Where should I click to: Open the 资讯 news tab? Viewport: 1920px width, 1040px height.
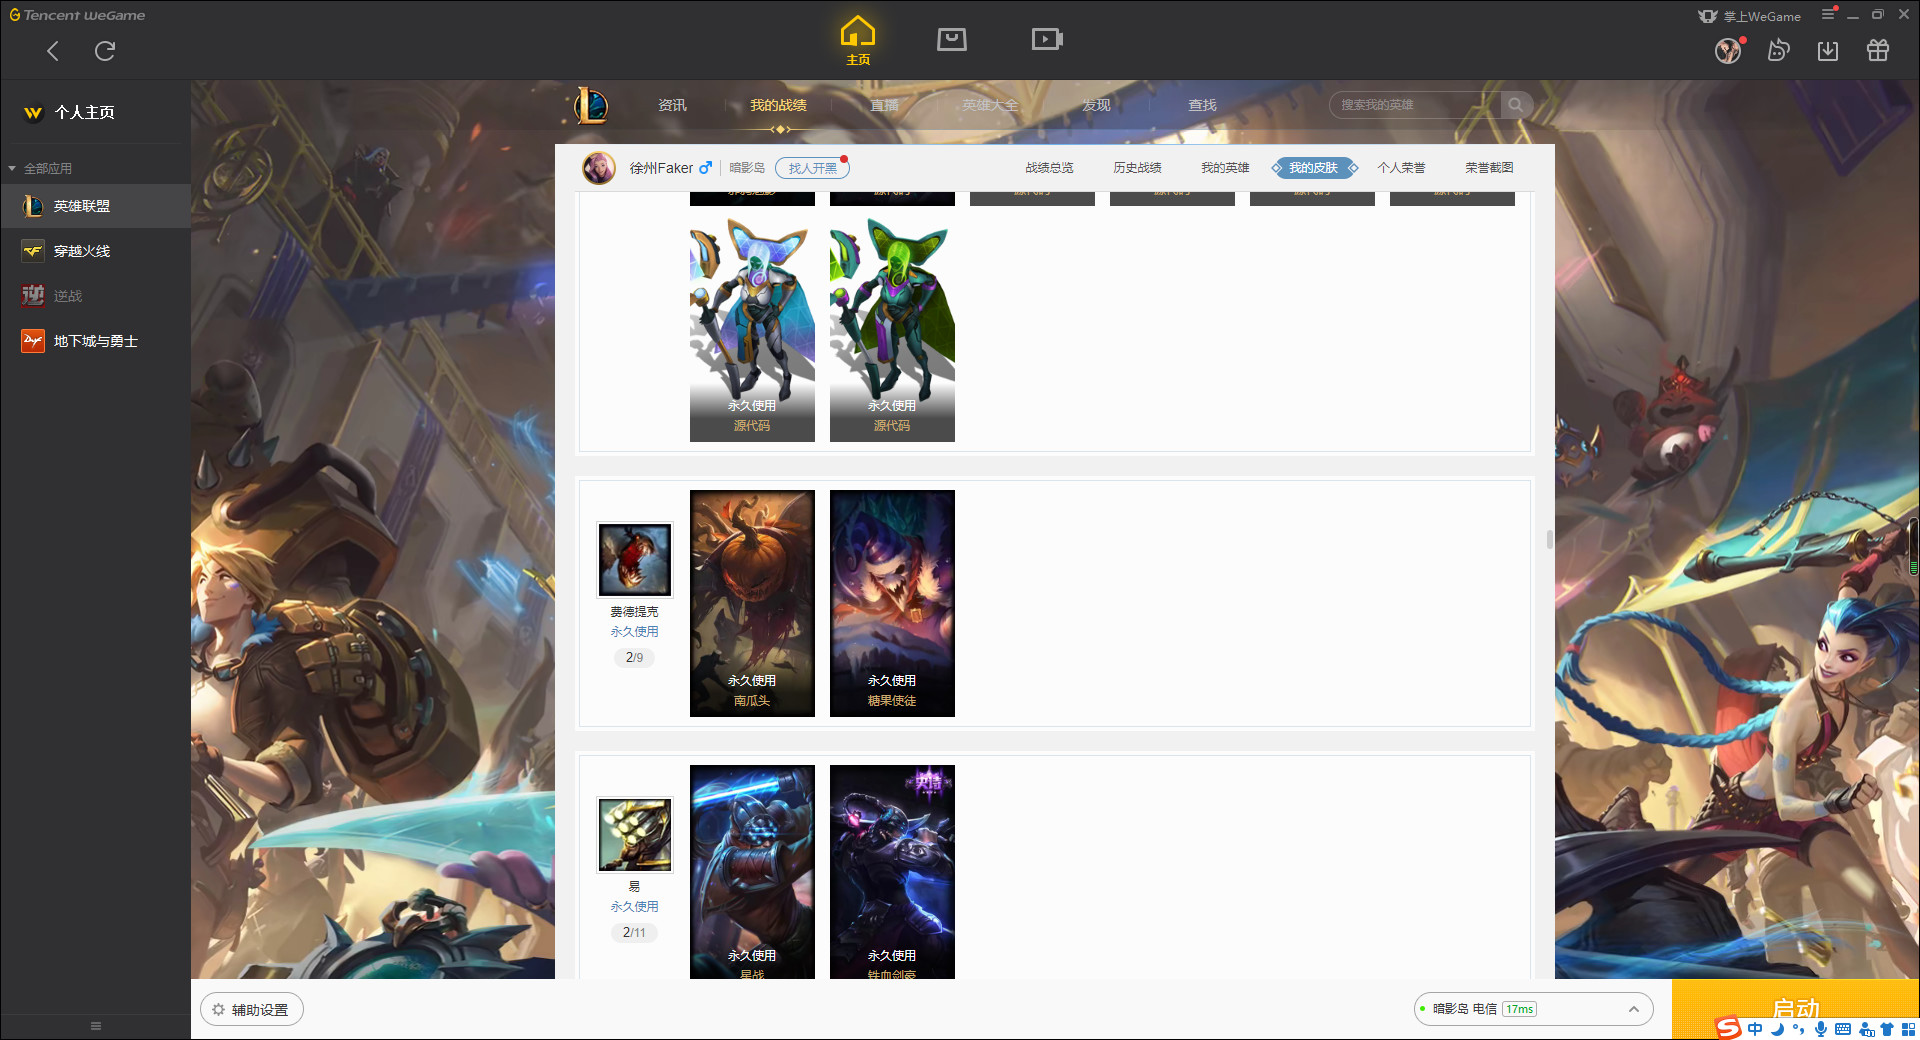coord(672,105)
